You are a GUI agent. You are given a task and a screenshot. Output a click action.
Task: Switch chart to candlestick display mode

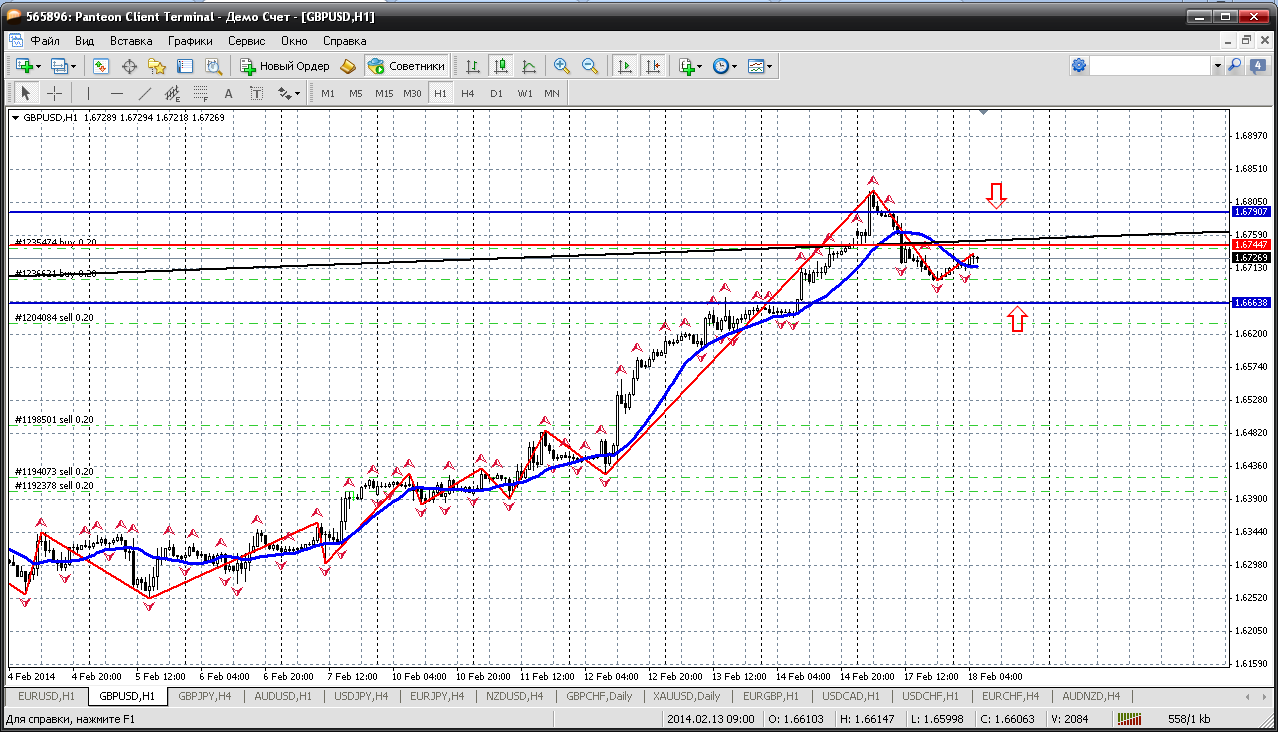[x=501, y=66]
